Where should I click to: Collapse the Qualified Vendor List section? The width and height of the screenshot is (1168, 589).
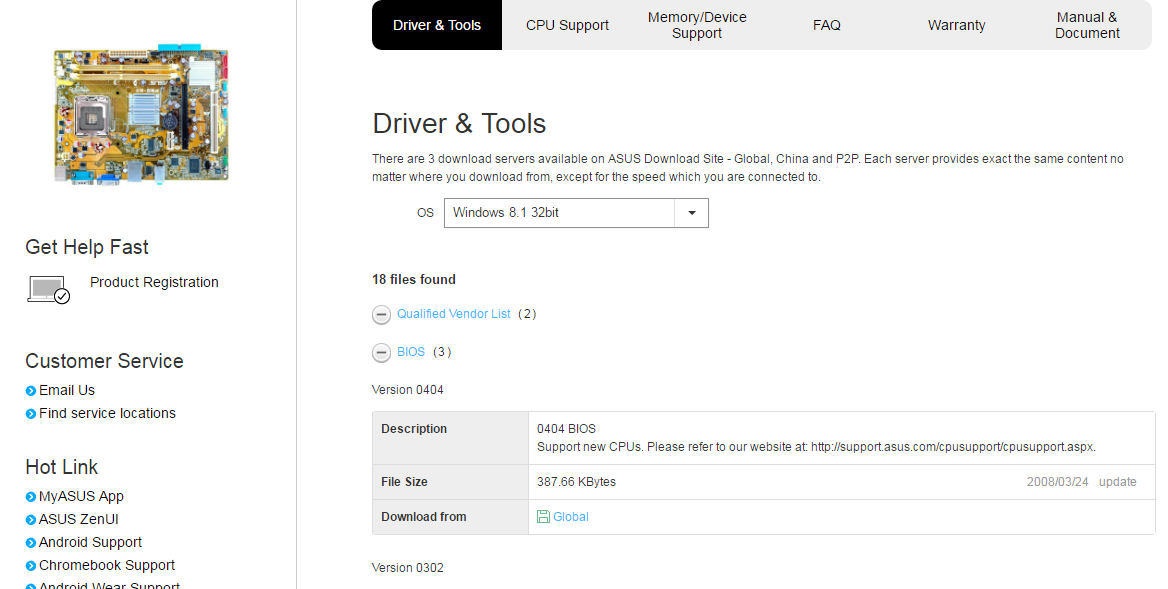381,315
